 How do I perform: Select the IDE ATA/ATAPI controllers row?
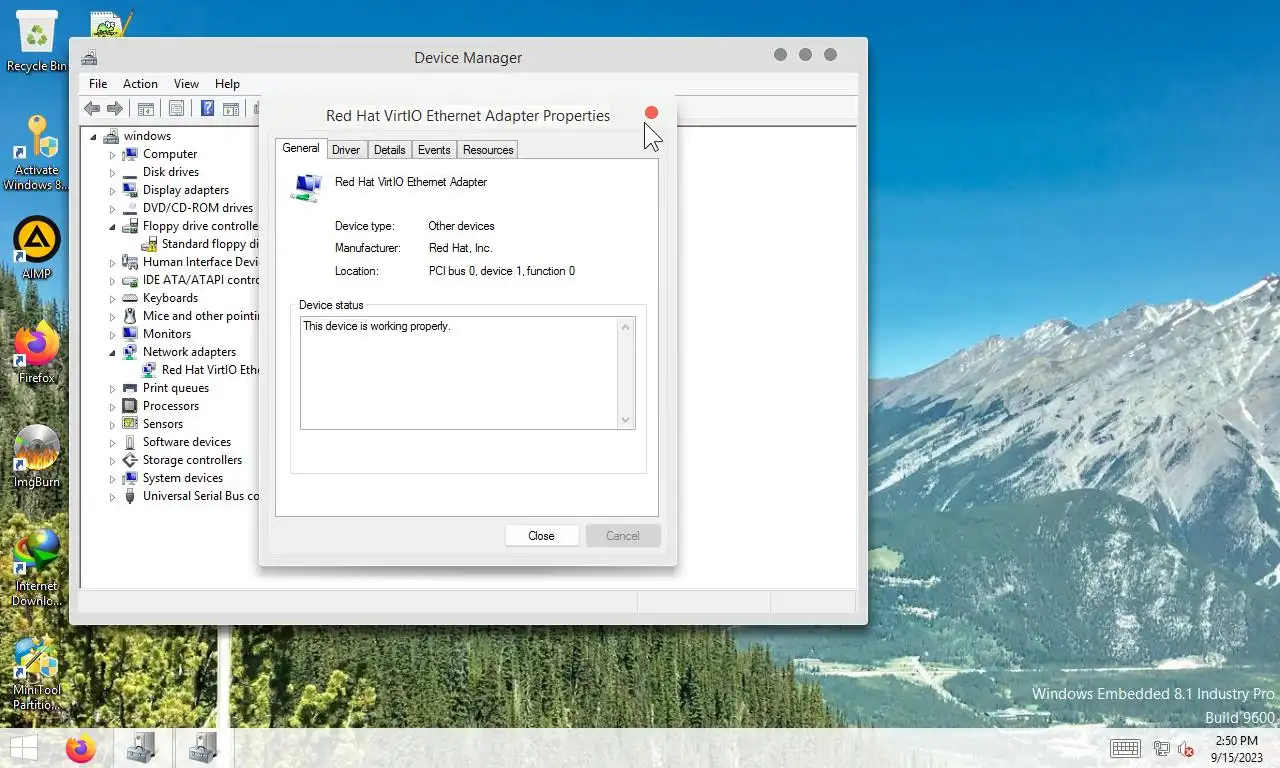coord(191,280)
